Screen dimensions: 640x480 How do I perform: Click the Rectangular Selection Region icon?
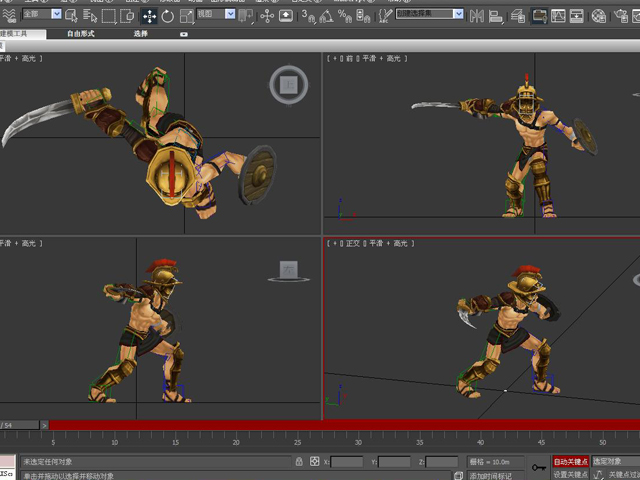[109, 16]
